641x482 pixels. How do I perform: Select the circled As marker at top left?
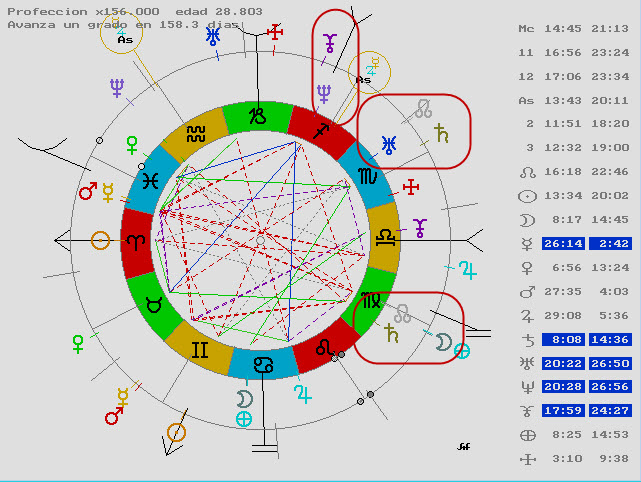124,38
